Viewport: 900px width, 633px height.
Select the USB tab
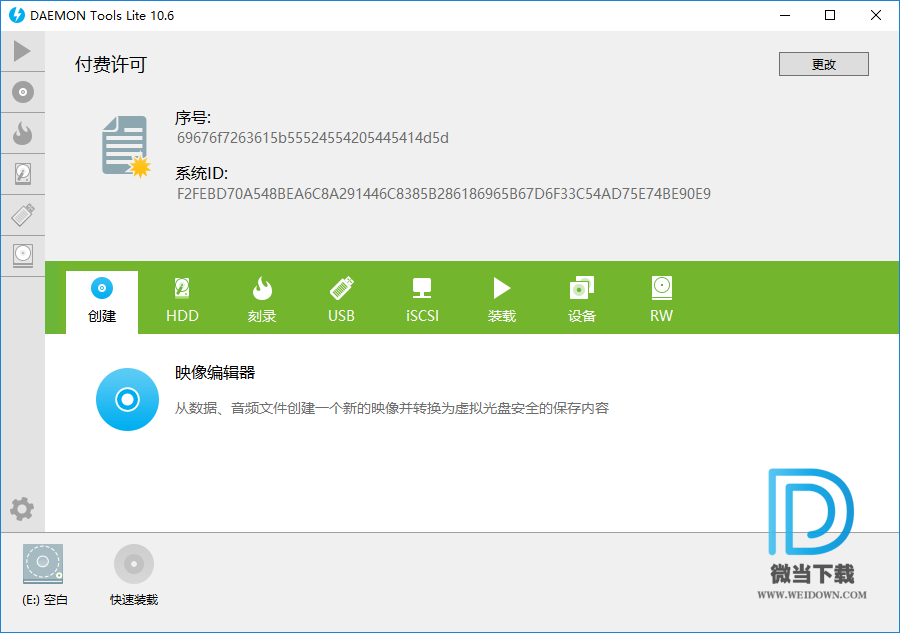pos(342,300)
